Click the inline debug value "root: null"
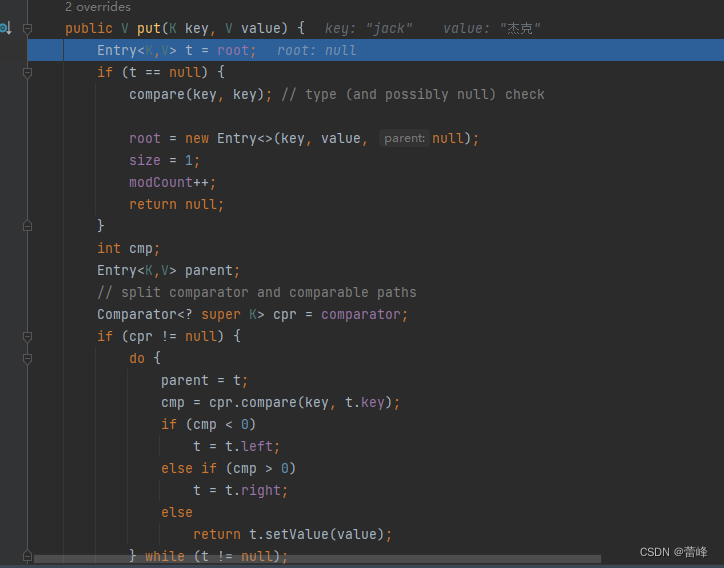Viewport: 724px width, 568px height. (316, 50)
